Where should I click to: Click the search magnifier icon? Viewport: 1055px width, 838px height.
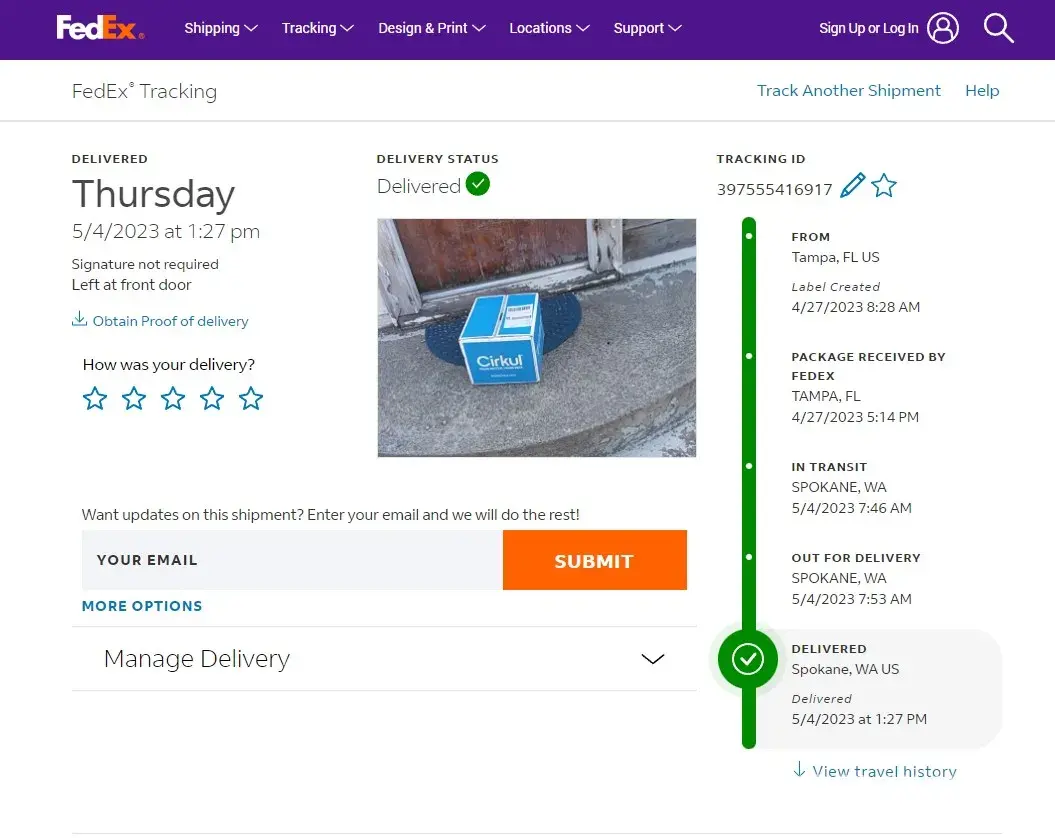[998, 28]
